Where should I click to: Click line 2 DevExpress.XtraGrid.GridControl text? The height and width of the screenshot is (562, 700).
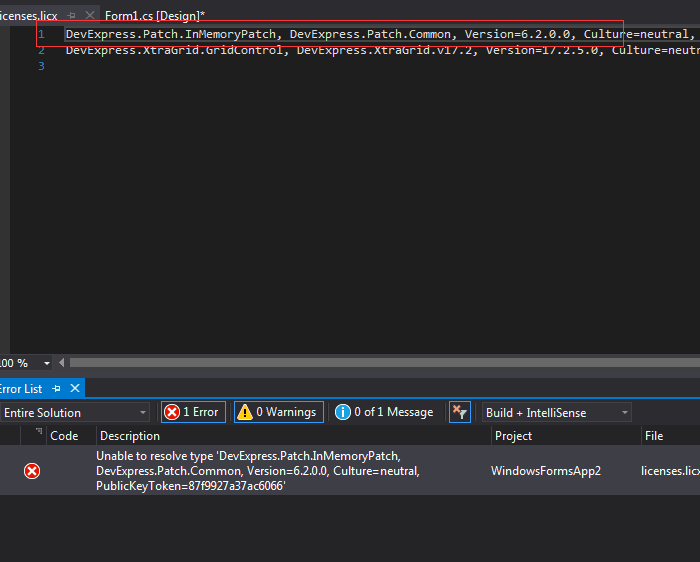(175, 50)
